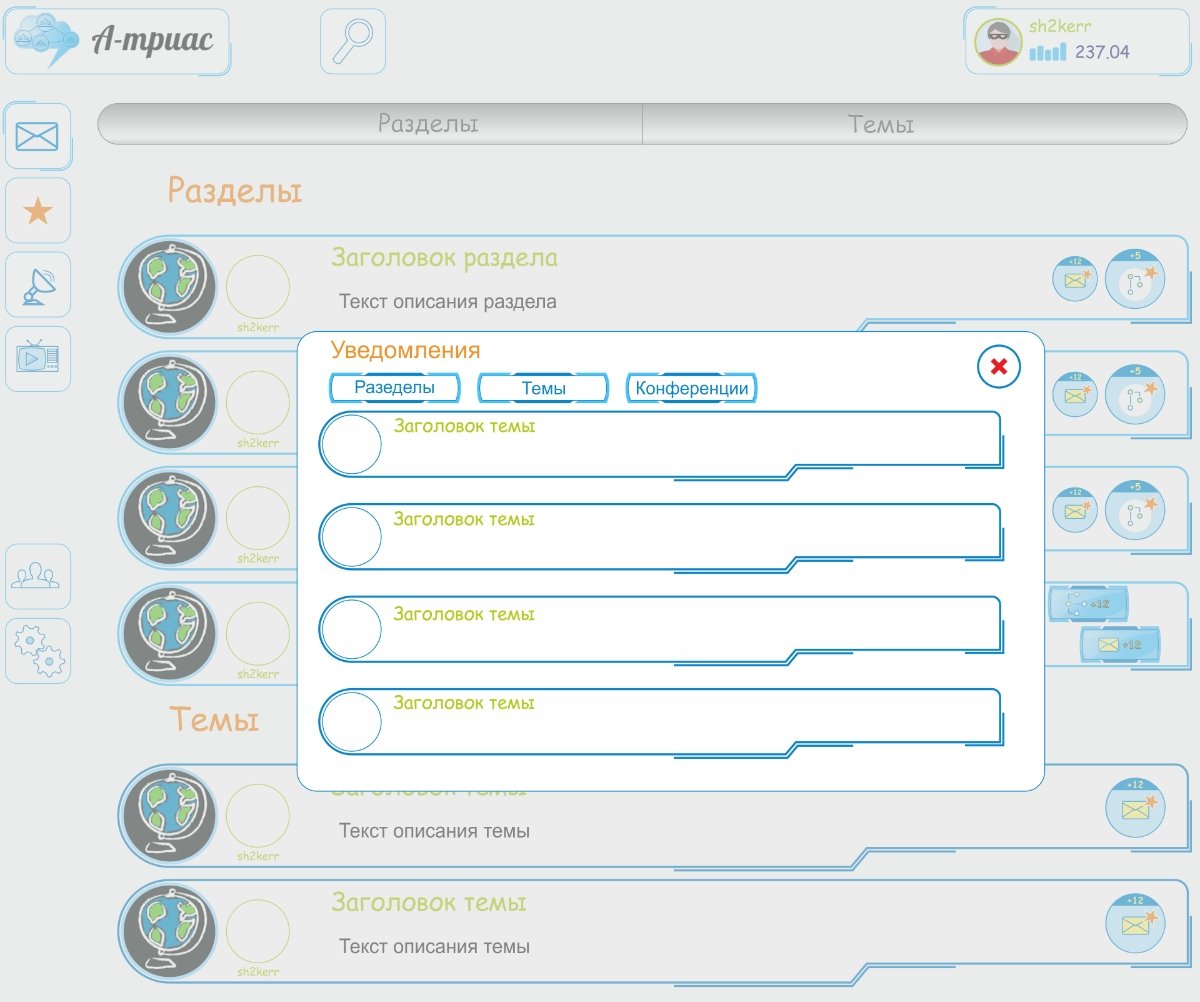Switch to Разеделы tab in notifications
Screen dimensions: 1200x1002
click(395, 388)
